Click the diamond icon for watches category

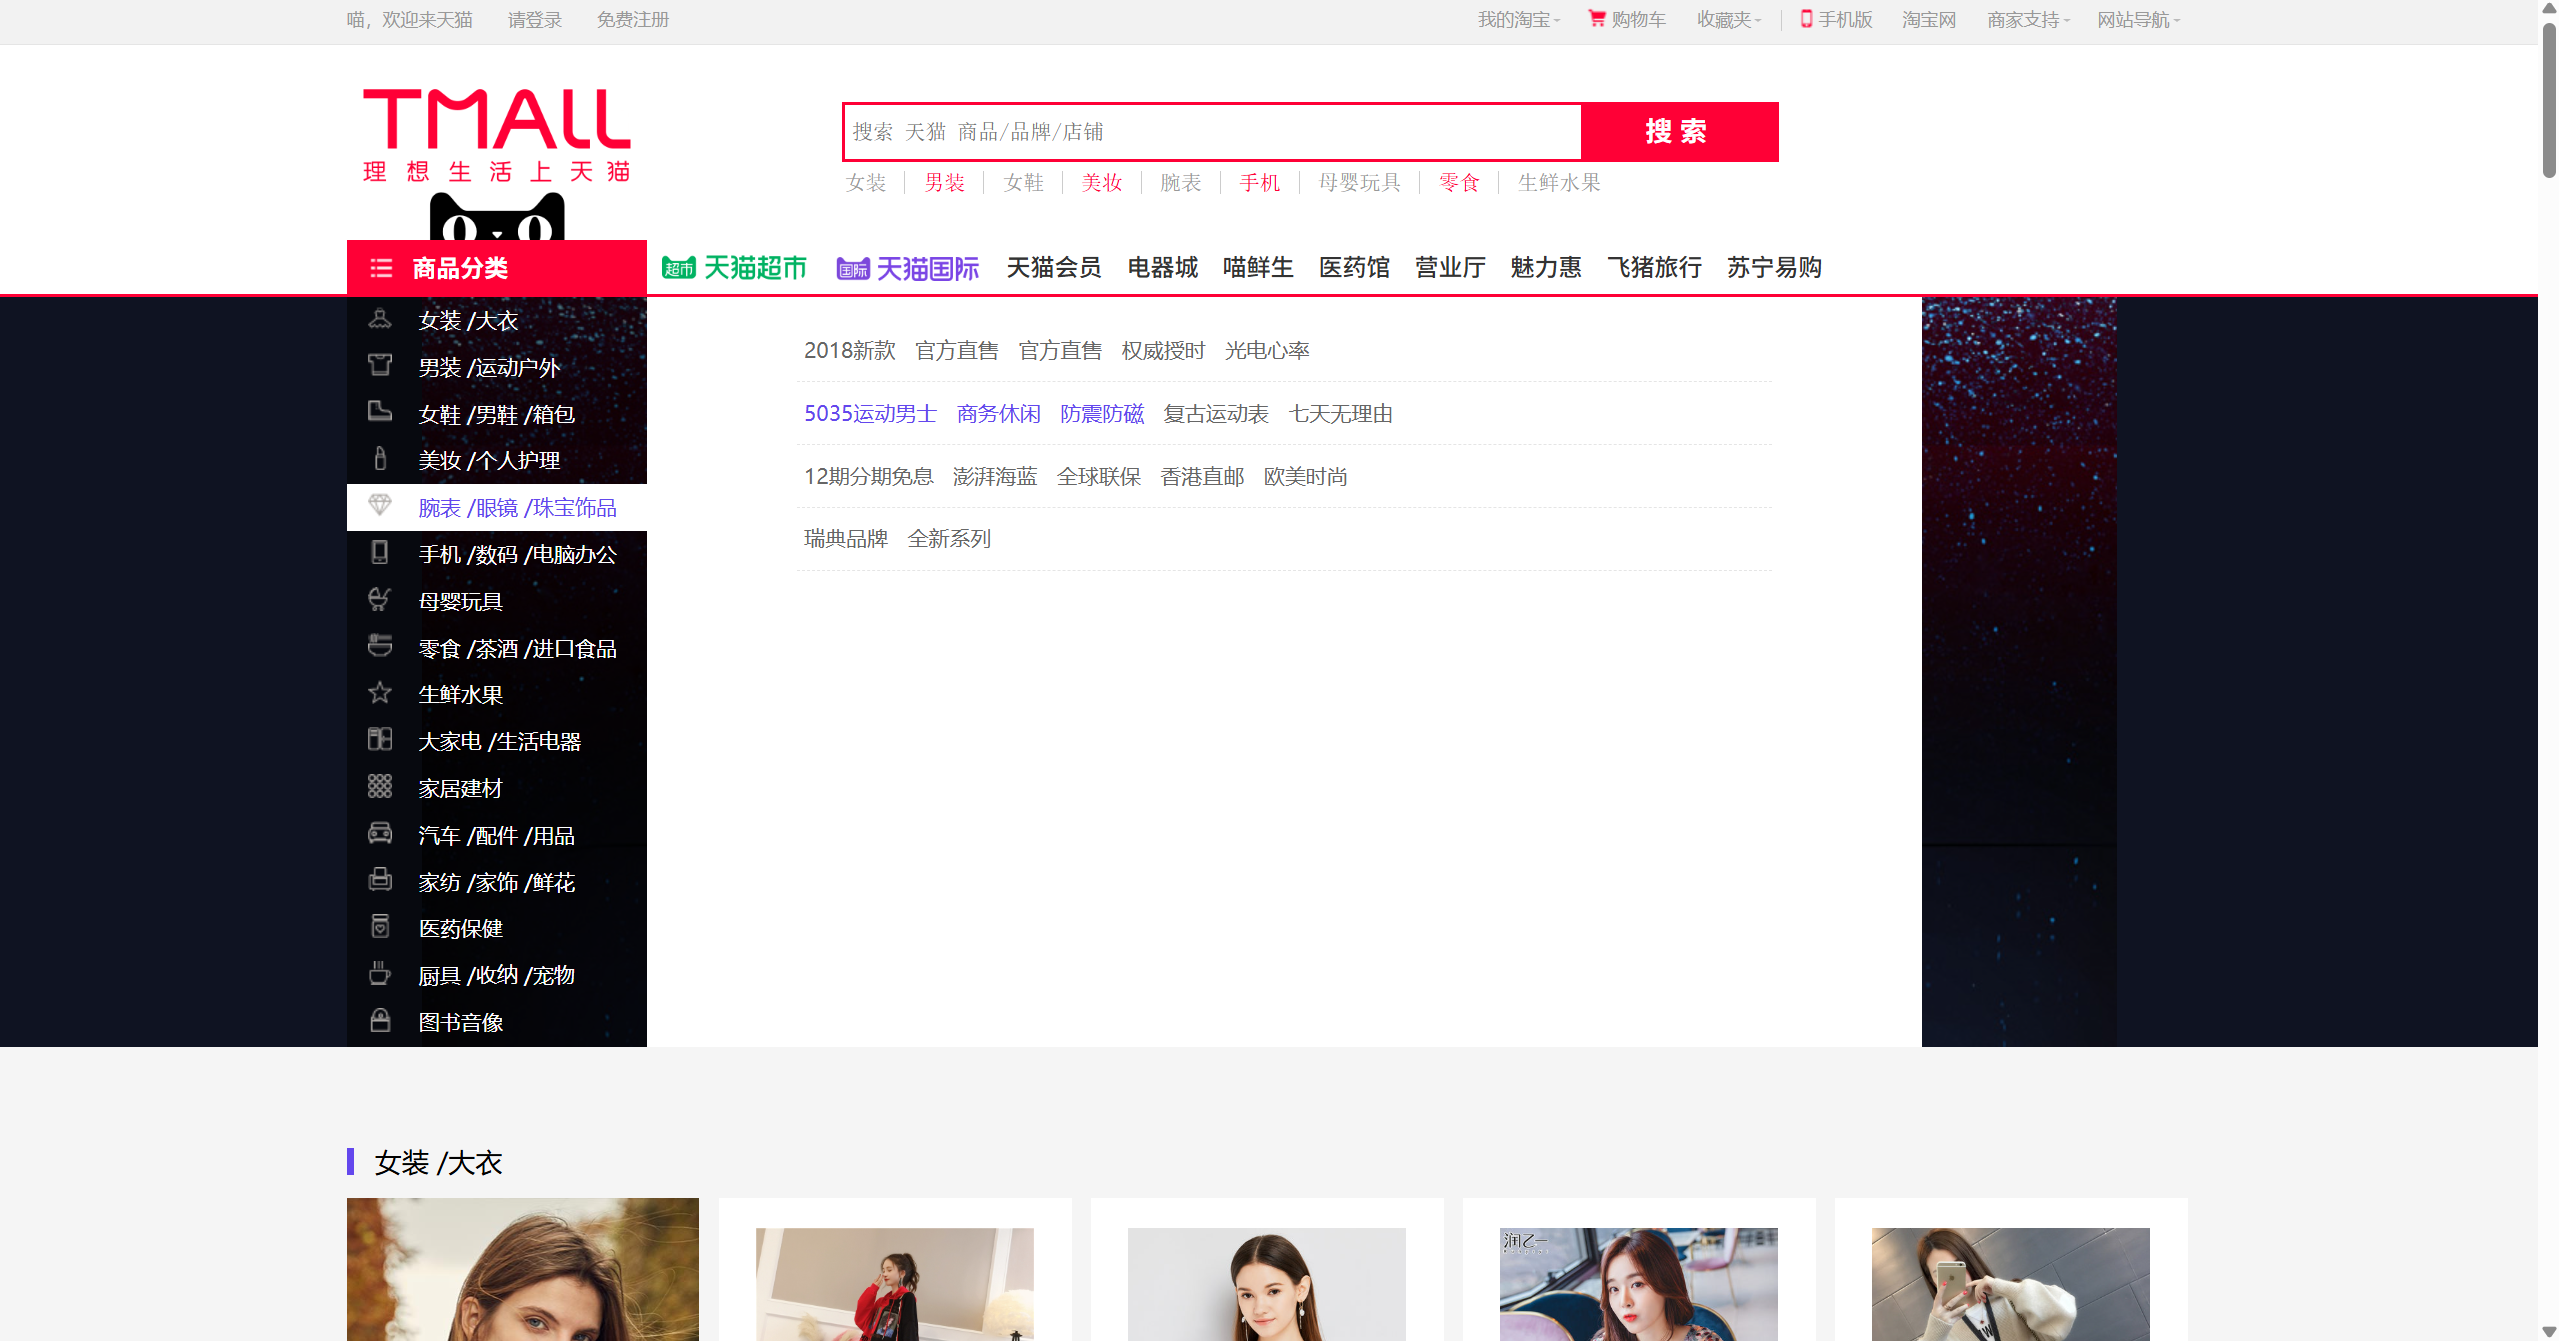[x=380, y=506]
